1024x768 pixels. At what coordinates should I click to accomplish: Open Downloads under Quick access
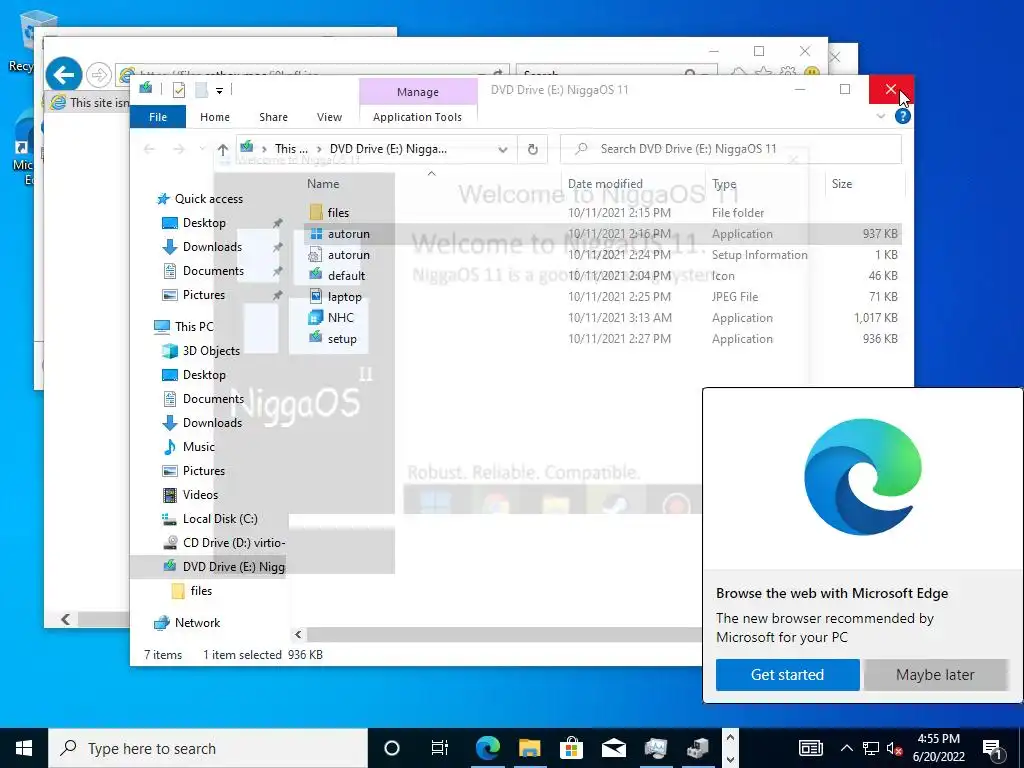(x=212, y=247)
